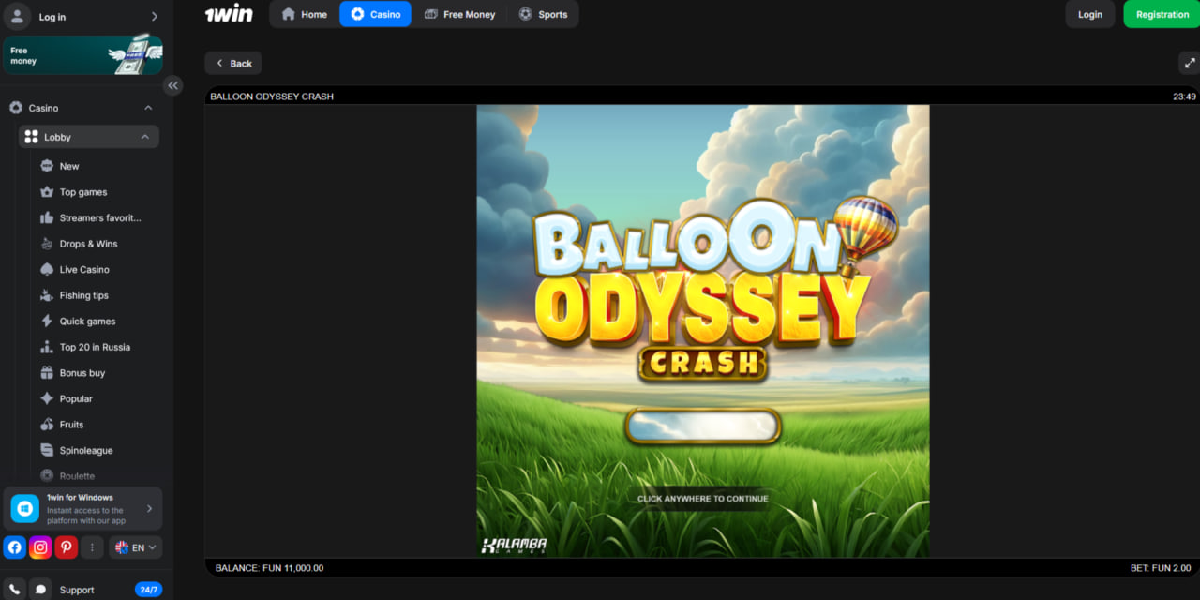Click the Bet FUN 2.00 text

coord(1160,568)
